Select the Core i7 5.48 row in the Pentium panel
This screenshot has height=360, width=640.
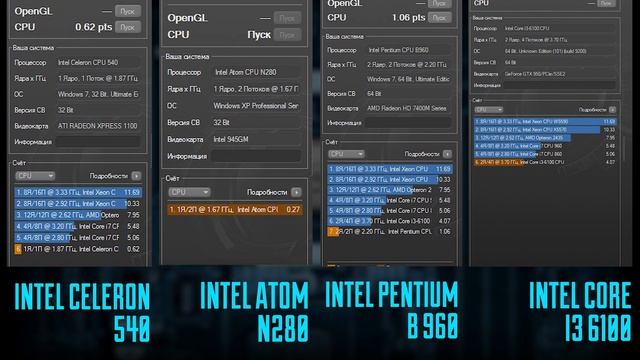[x=390, y=200]
